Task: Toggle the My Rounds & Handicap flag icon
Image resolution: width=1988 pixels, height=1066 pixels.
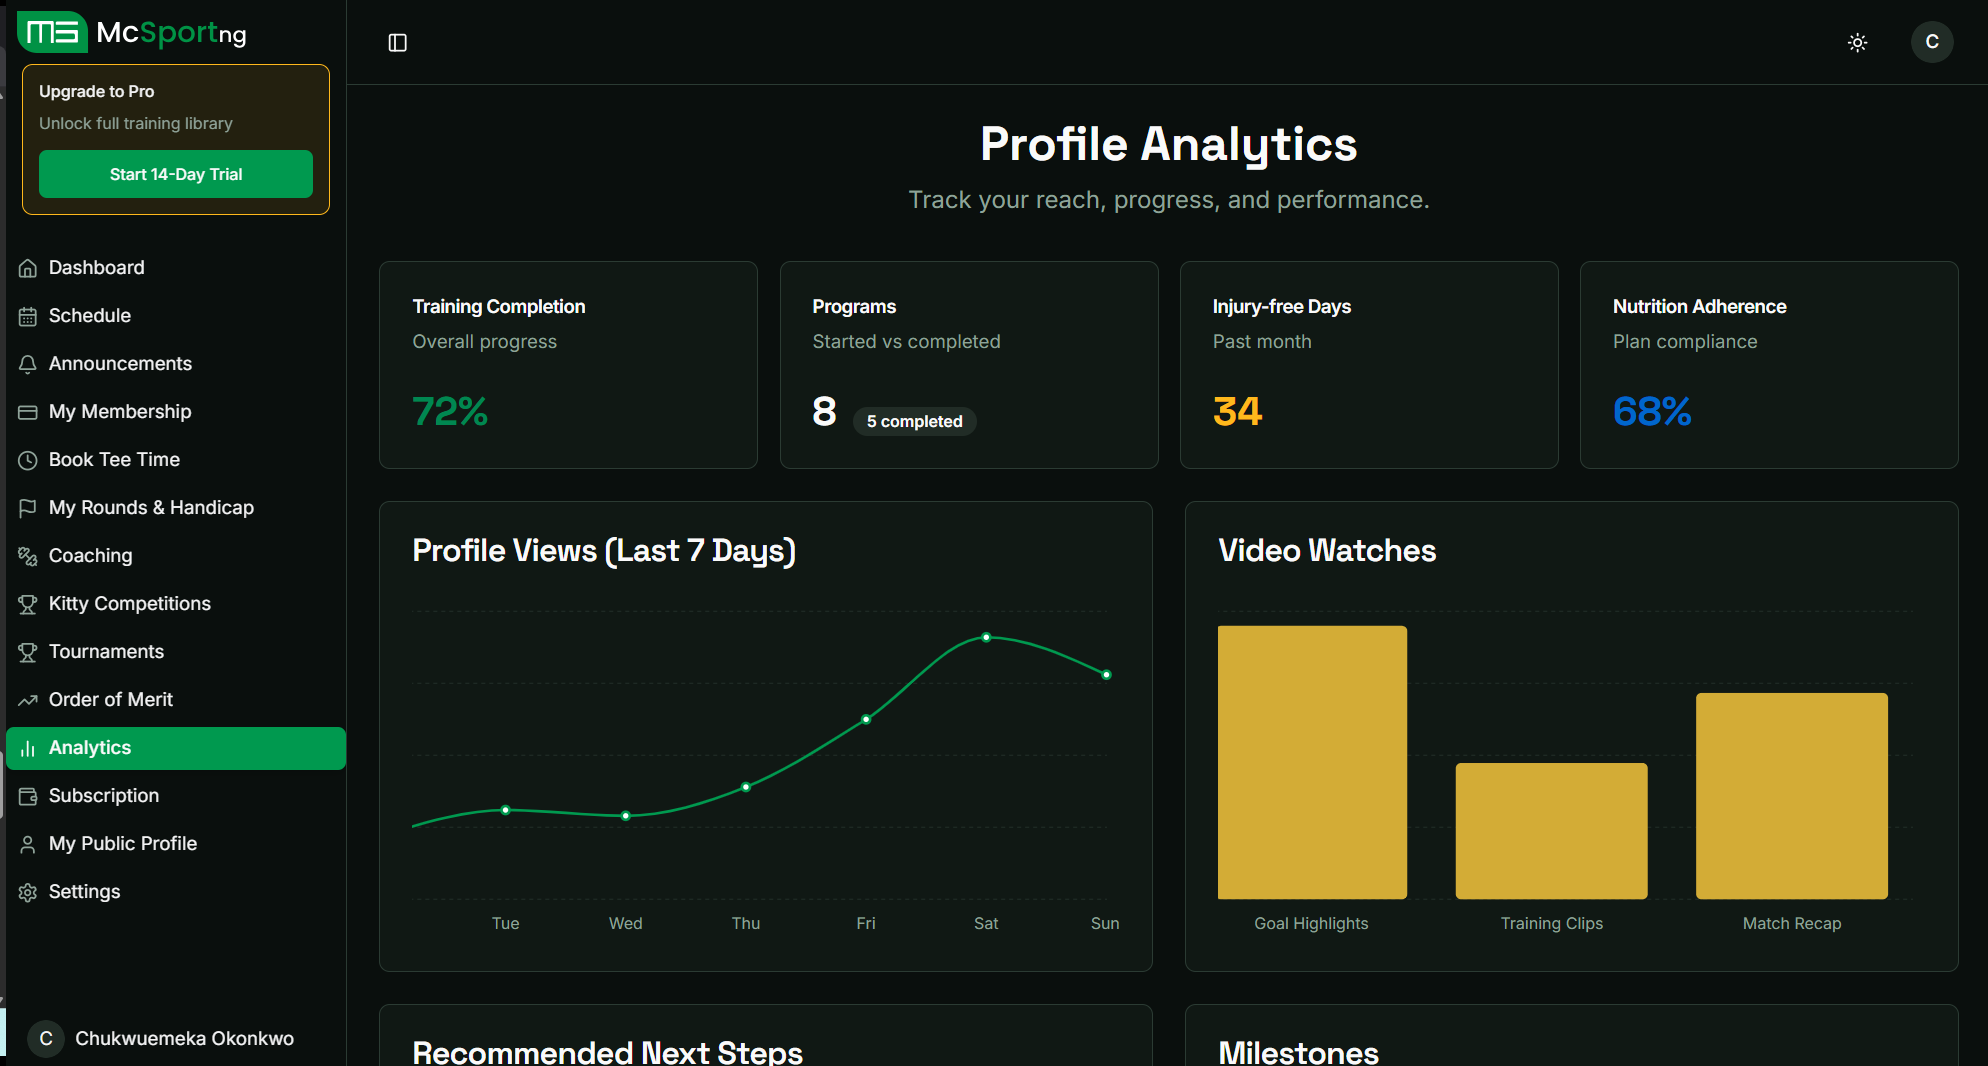Action: [28, 508]
